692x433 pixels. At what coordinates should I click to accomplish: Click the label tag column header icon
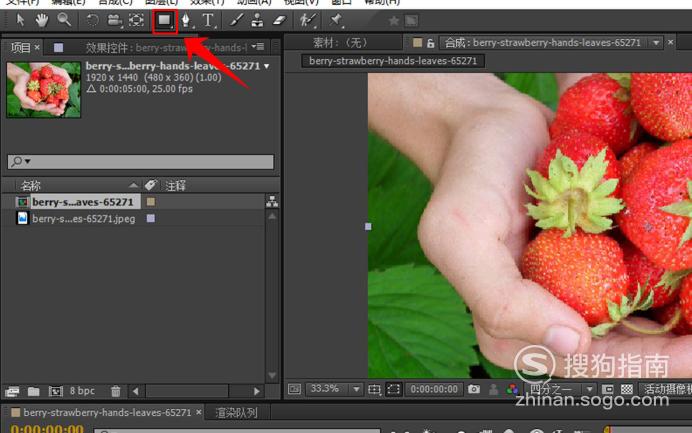151,185
